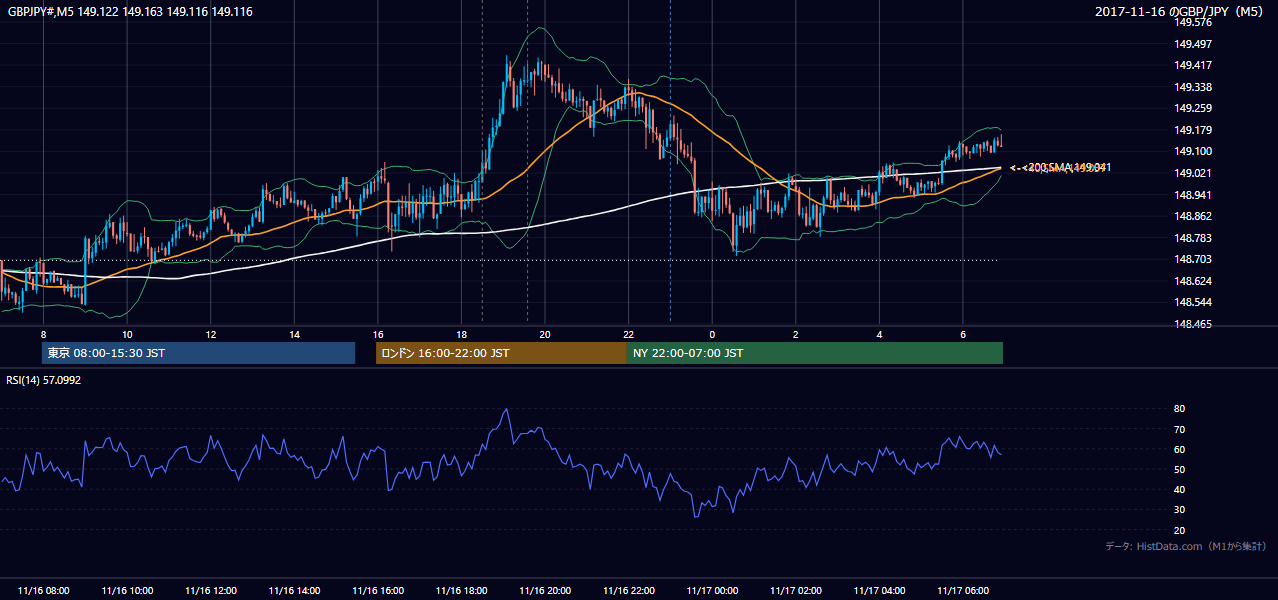Click hour label 4 under the price chart
This screenshot has height=600, width=1278.
[879, 334]
